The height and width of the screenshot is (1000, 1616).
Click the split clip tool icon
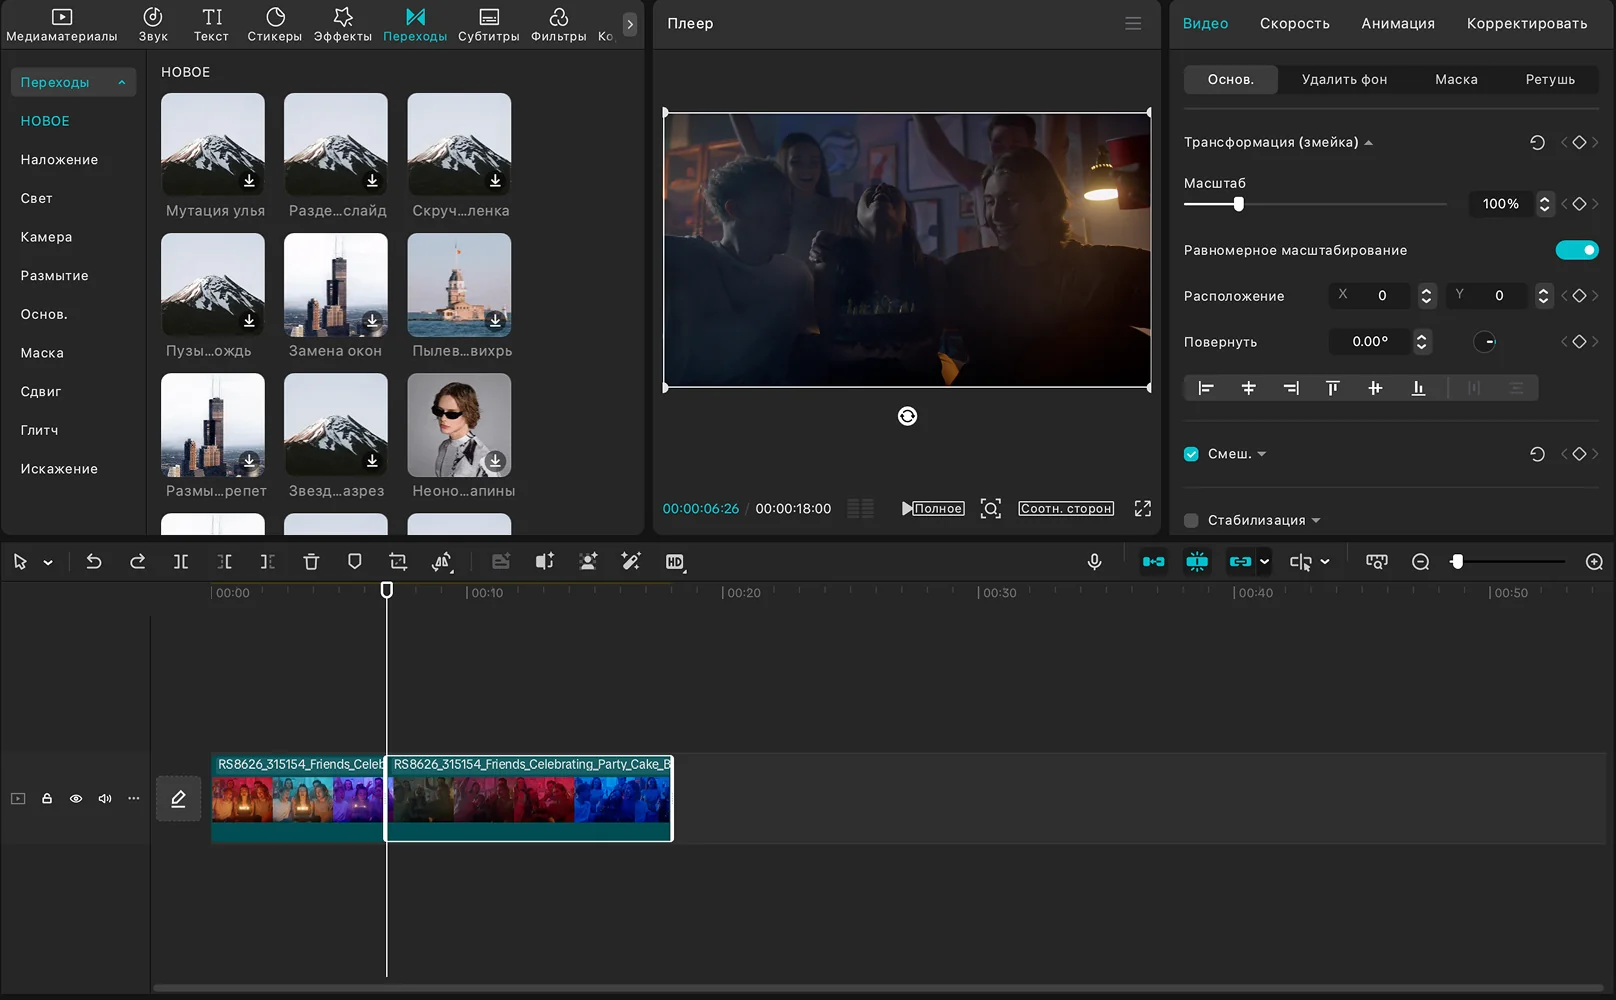pos(181,562)
